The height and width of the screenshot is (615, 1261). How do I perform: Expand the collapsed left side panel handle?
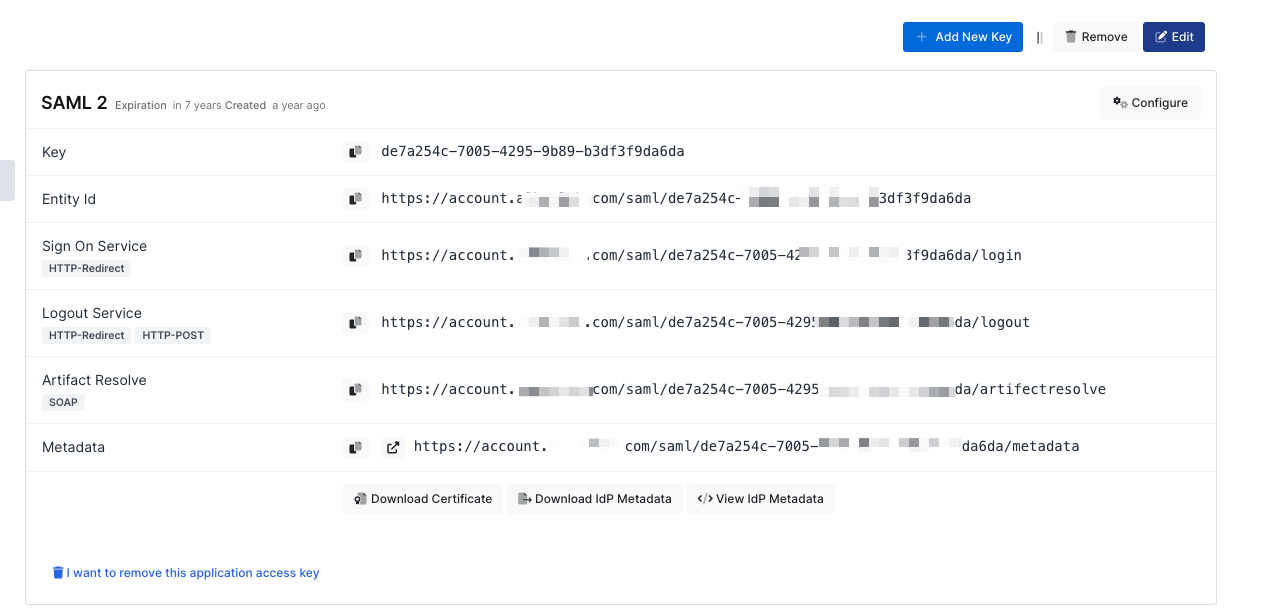click(7, 180)
